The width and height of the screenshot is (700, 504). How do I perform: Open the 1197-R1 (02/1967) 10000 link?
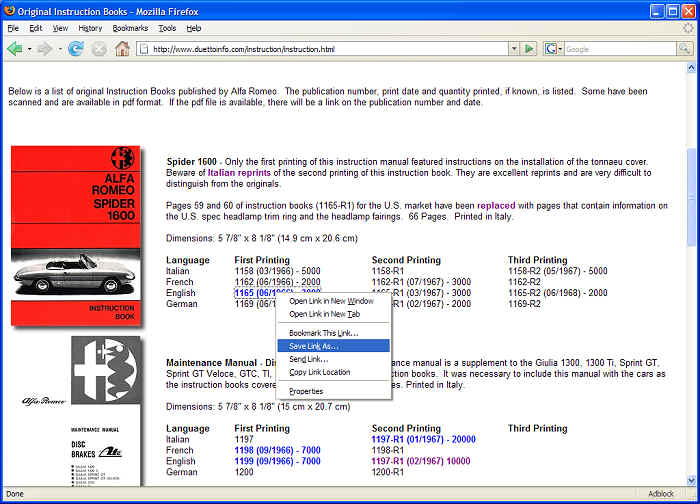pos(421,461)
